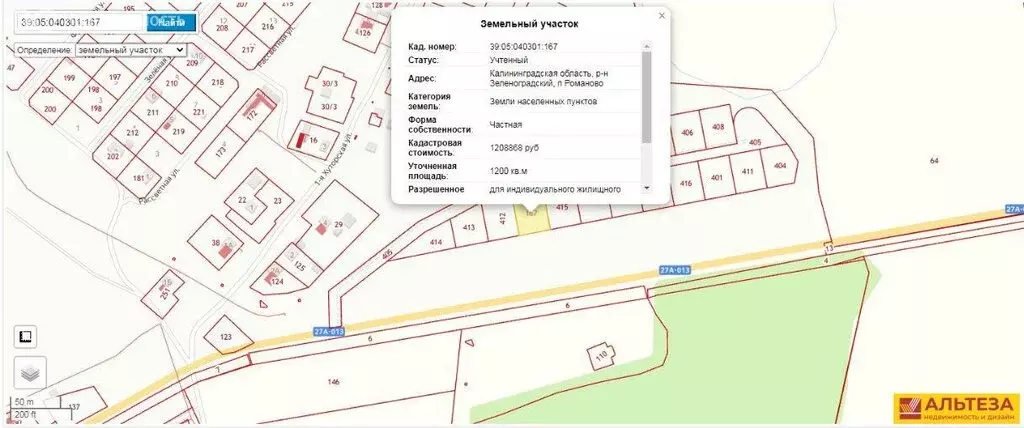Click cadastral number value 39:05:040301:167 in popup
This screenshot has height=428, width=1024.
tap(524, 46)
